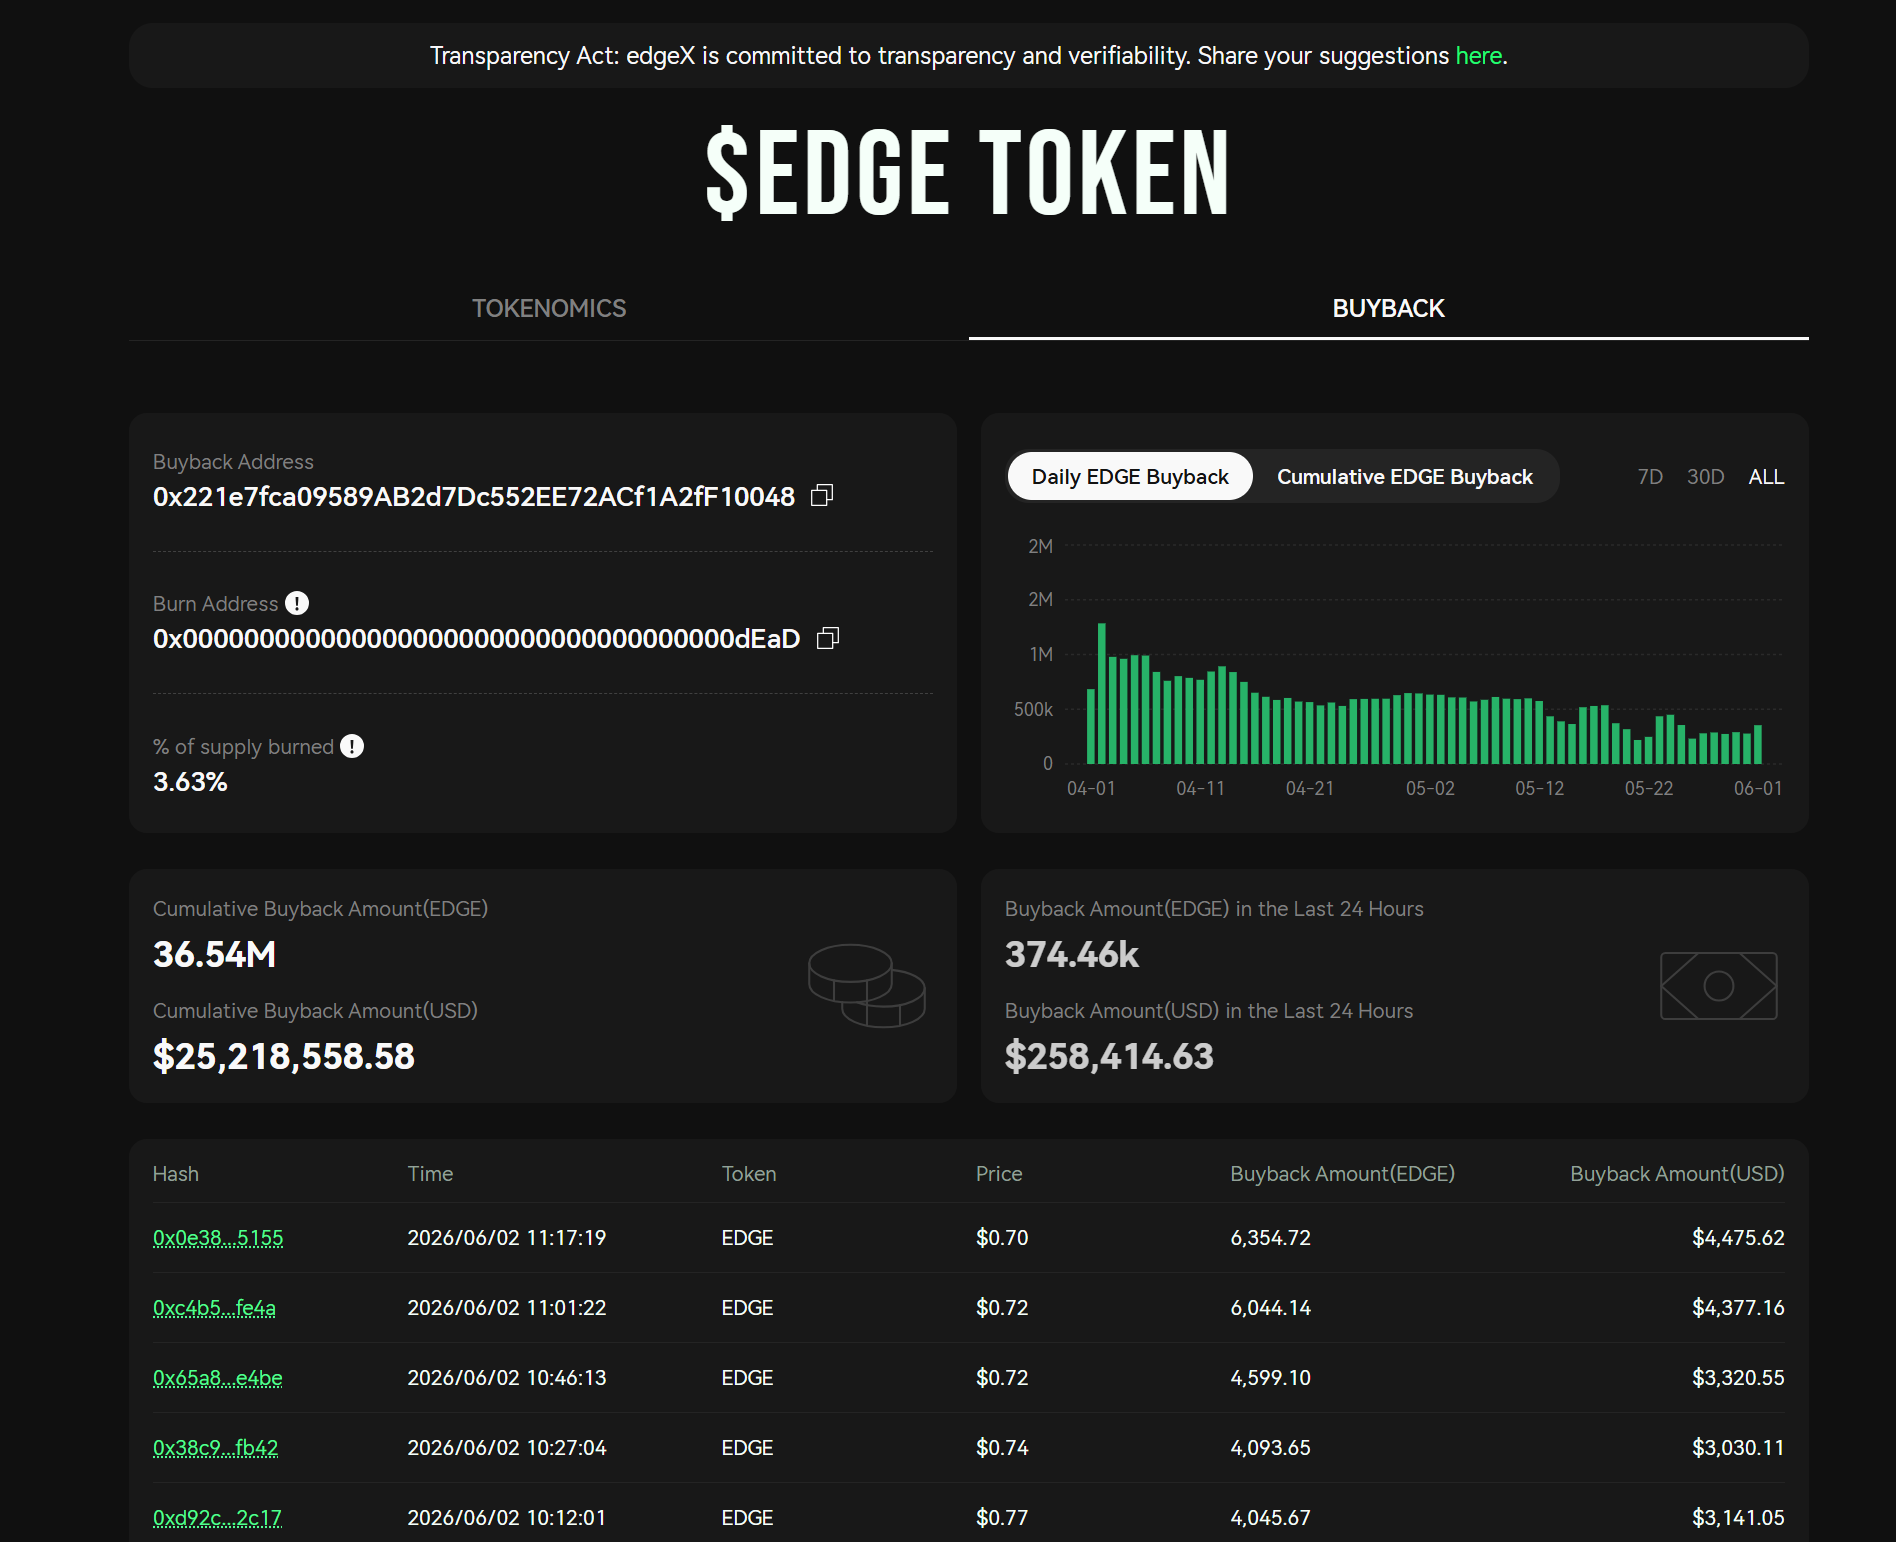Click the tallest bar in buyback chart
Image resolution: width=1896 pixels, height=1542 pixels.
(1102, 693)
